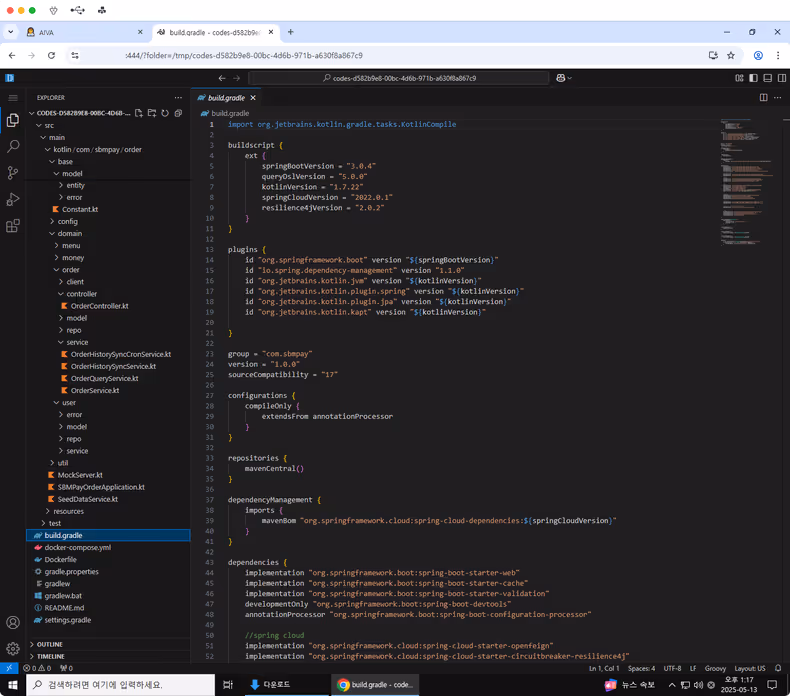This screenshot has height=696, width=790.
Task: Open the Extensions view
Action: tap(13, 225)
